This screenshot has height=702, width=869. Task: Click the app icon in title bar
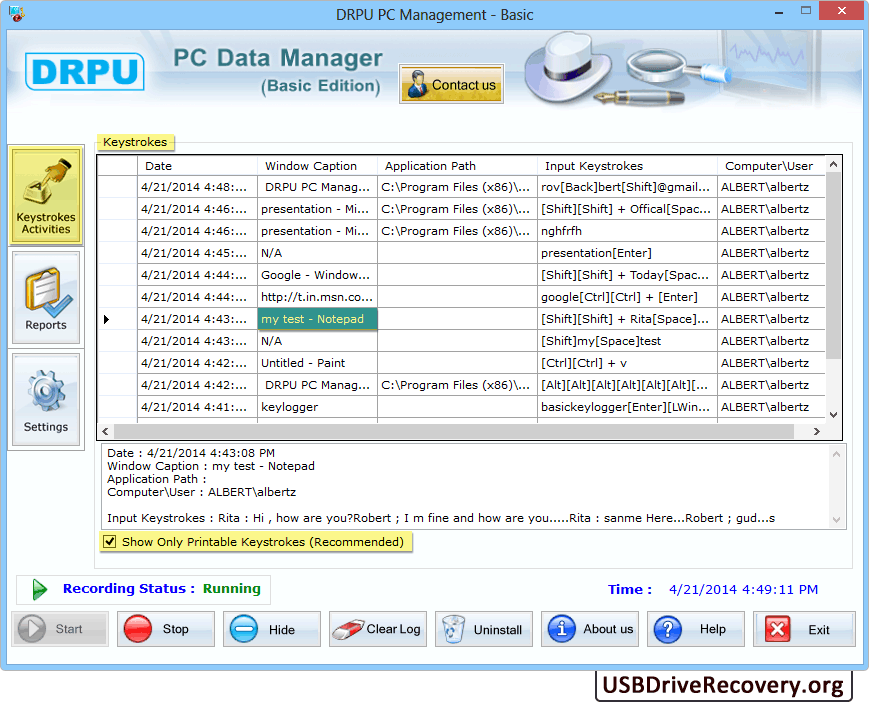[x=16, y=13]
